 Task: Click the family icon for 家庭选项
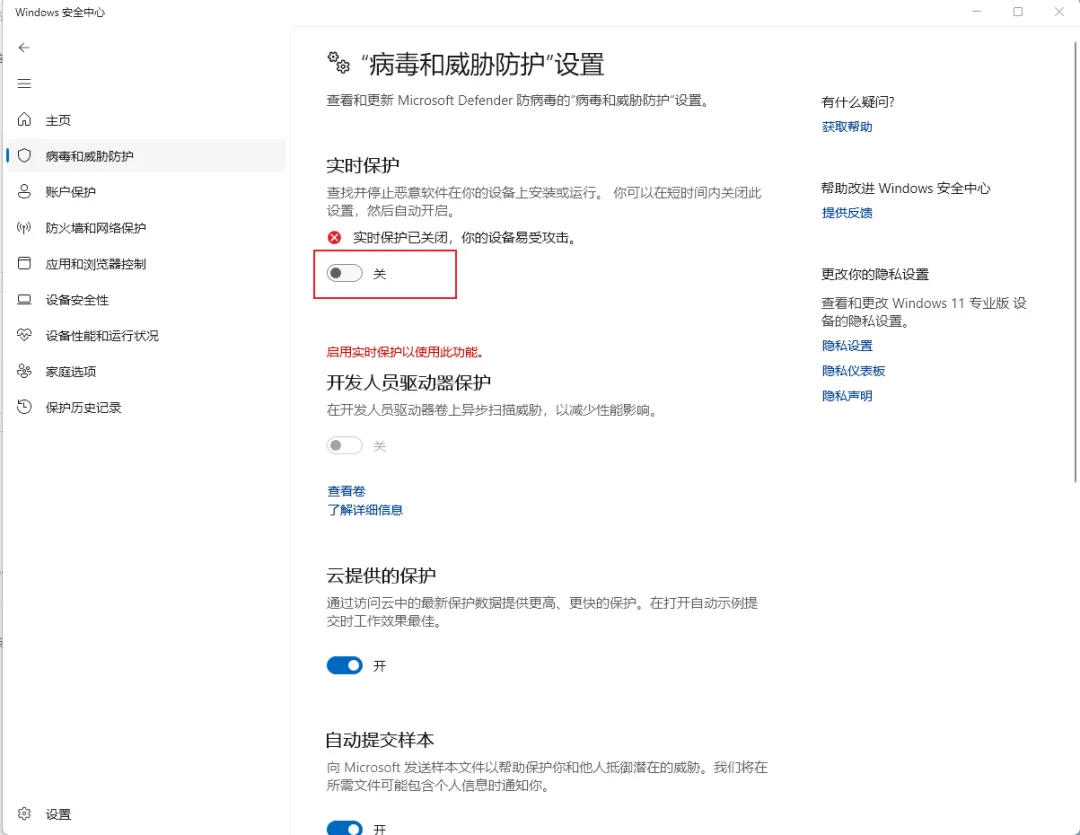[24, 371]
